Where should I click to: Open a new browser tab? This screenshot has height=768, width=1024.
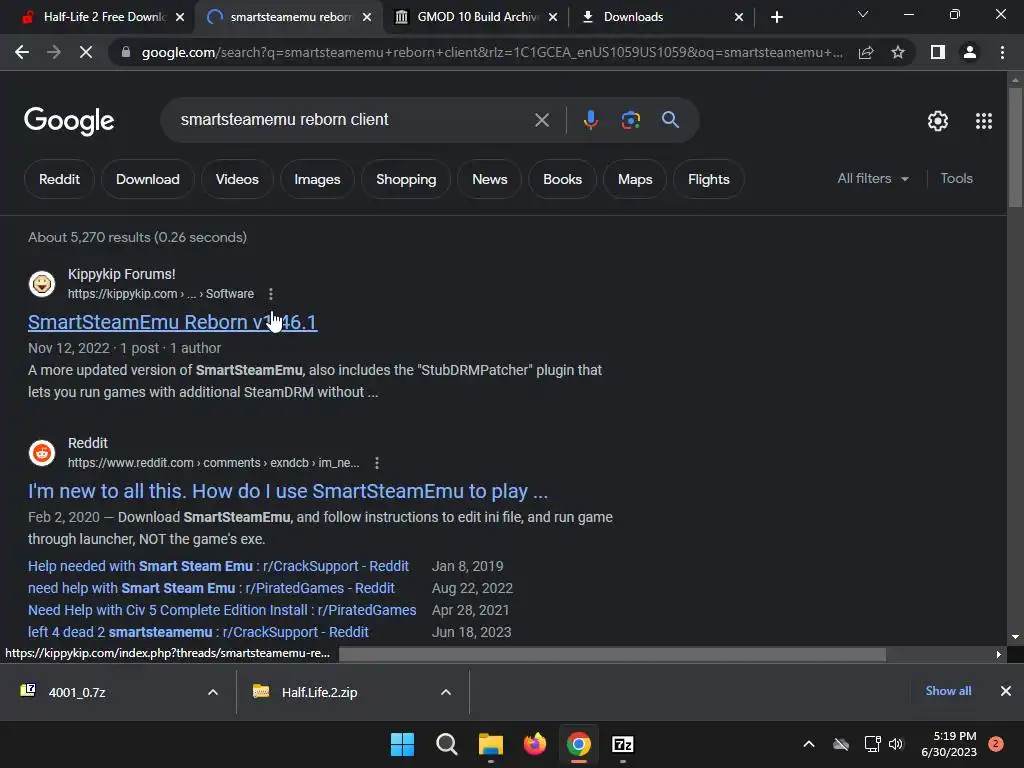[776, 17]
